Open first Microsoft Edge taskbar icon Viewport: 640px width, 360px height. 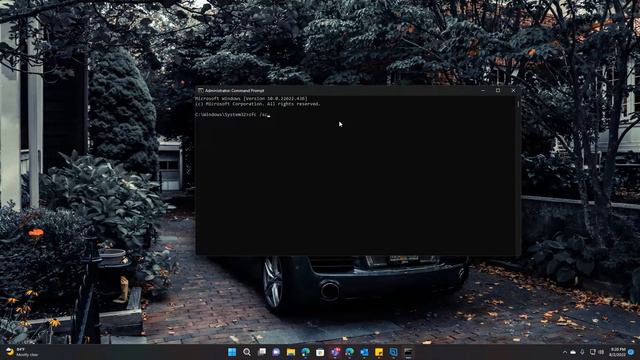[305, 352]
